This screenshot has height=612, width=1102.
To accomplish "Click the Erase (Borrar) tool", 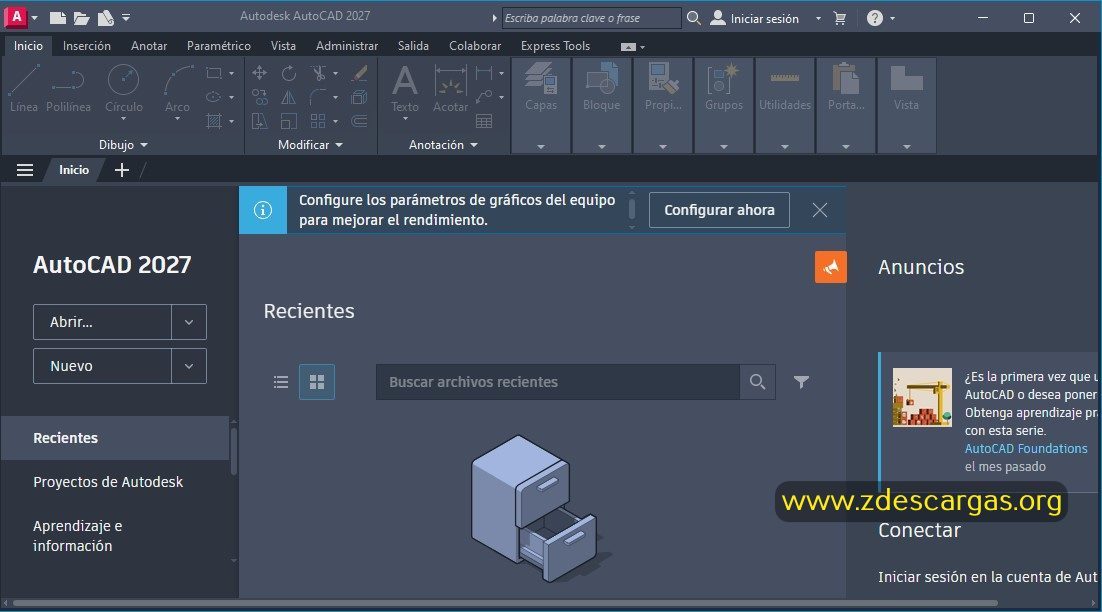I will 359,73.
